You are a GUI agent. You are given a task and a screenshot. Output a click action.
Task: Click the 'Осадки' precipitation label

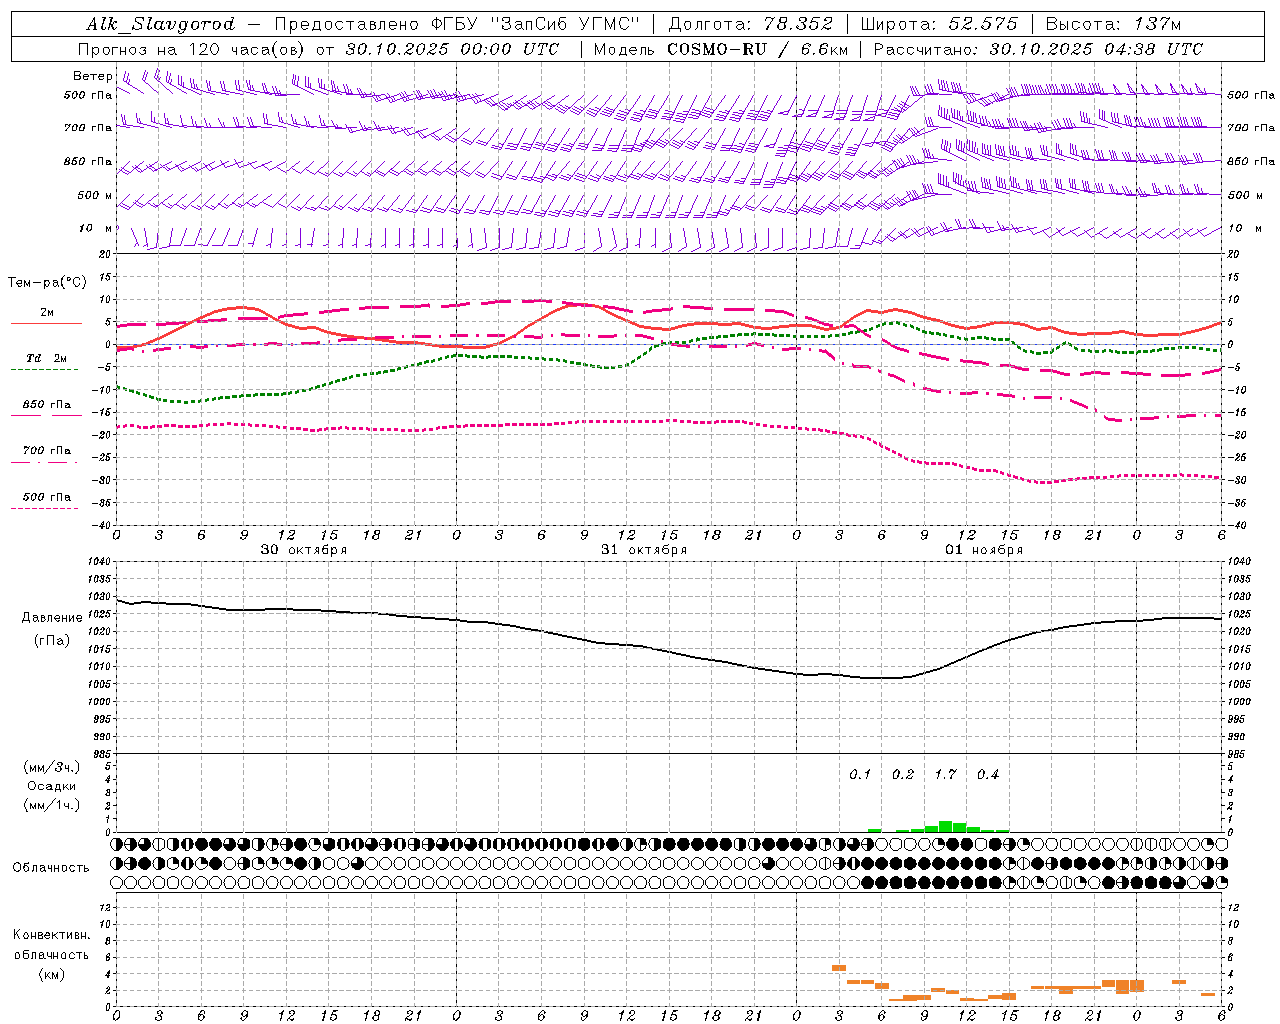pyautogui.click(x=52, y=786)
